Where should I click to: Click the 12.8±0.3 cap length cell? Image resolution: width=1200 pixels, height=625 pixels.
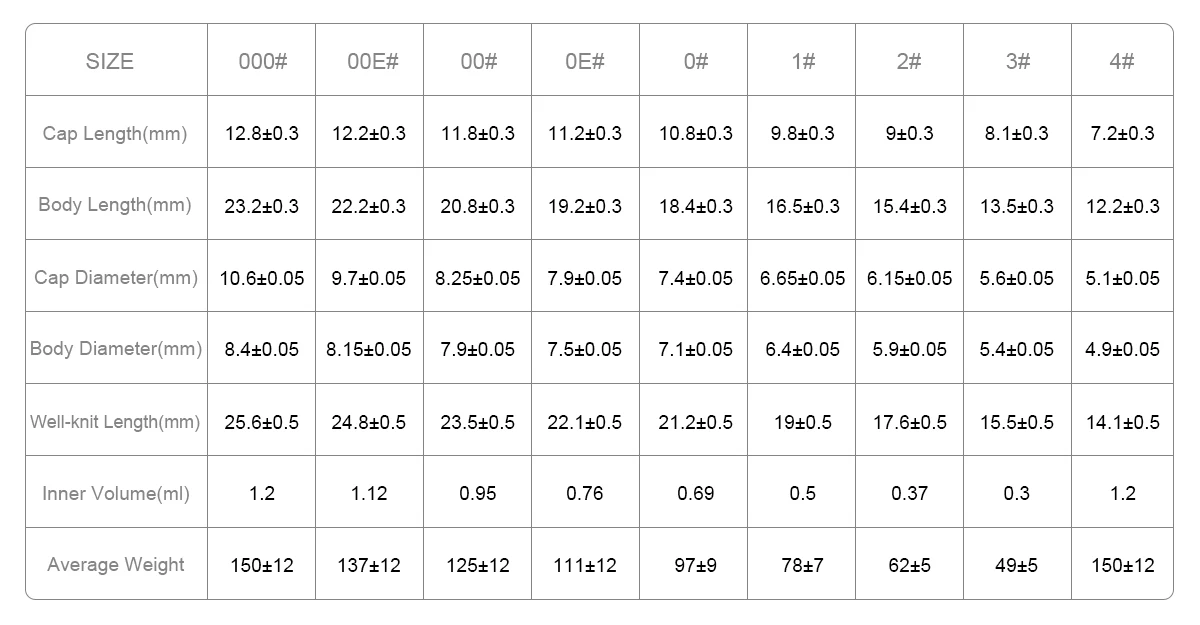tap(262, 133)
